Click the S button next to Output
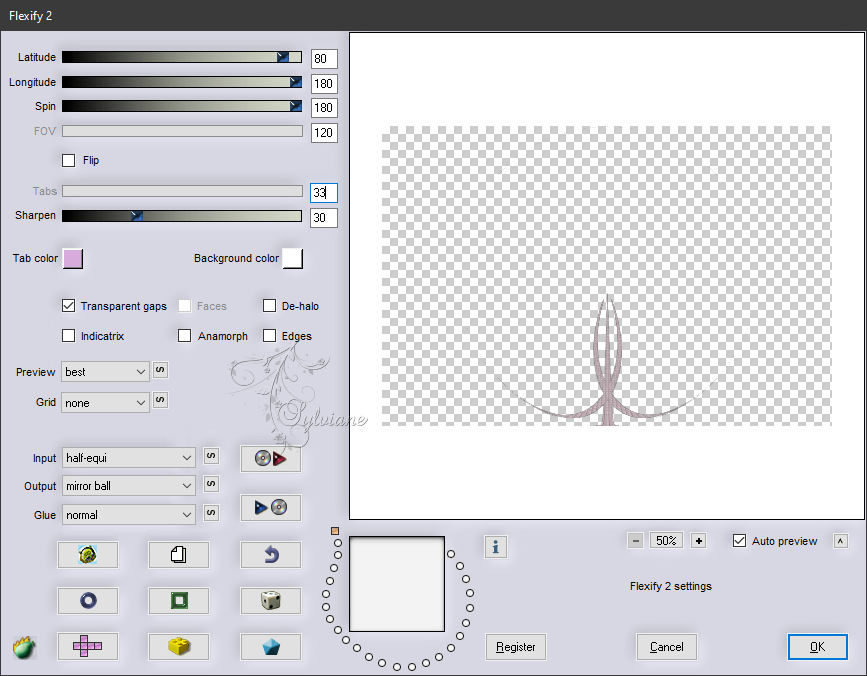 coord(211,484)
